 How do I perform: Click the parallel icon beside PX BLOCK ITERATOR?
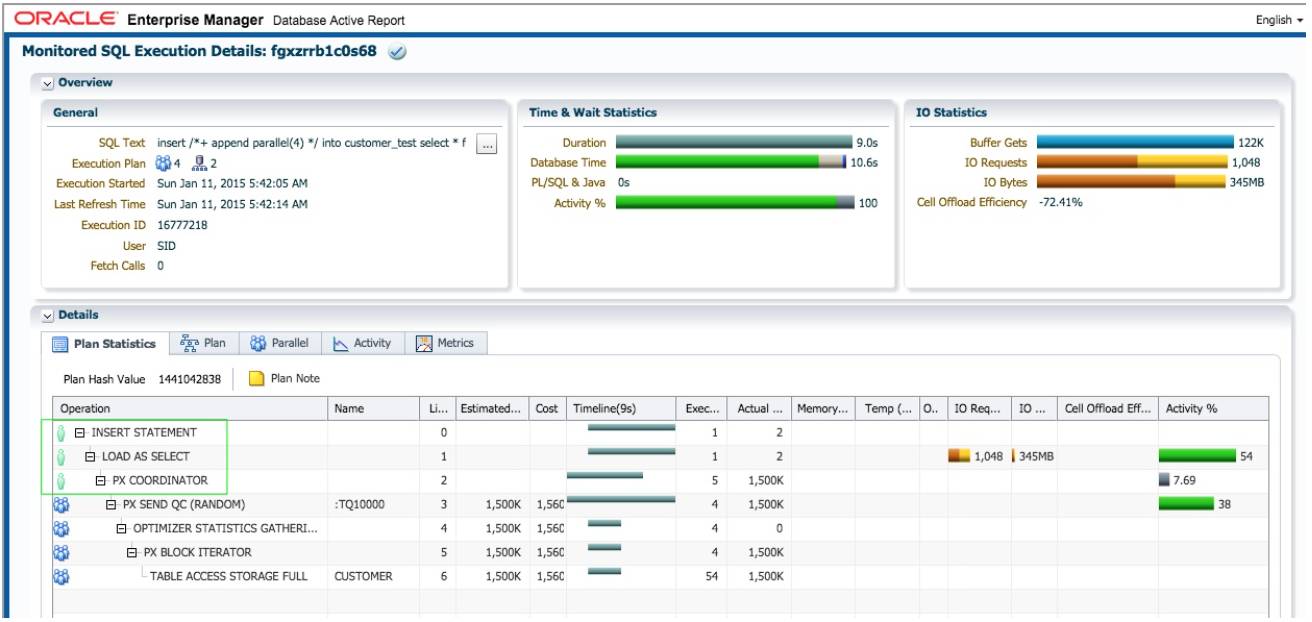tap(60, 553)
